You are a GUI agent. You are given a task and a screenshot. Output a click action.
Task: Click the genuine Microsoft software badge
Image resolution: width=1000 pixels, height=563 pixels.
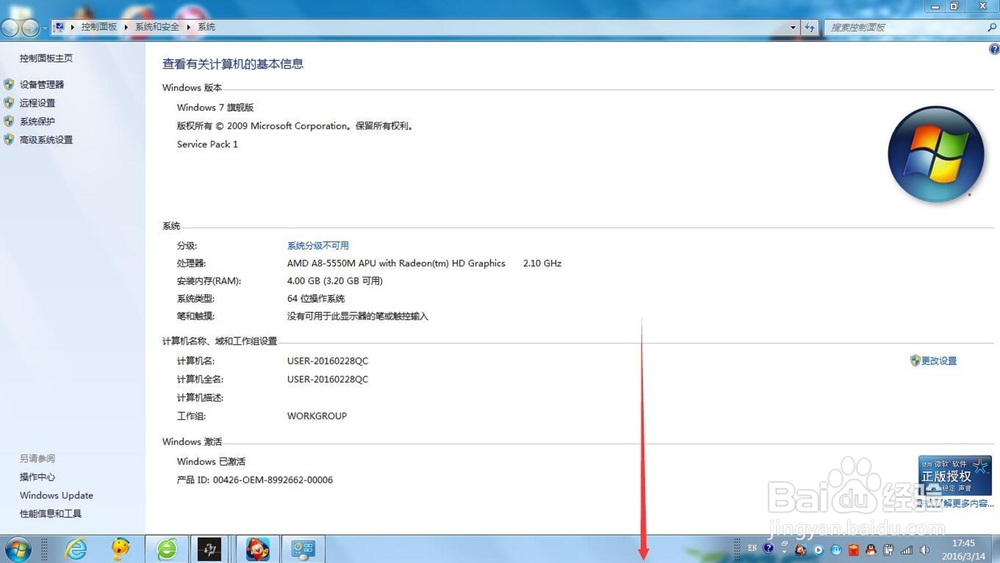955,475
